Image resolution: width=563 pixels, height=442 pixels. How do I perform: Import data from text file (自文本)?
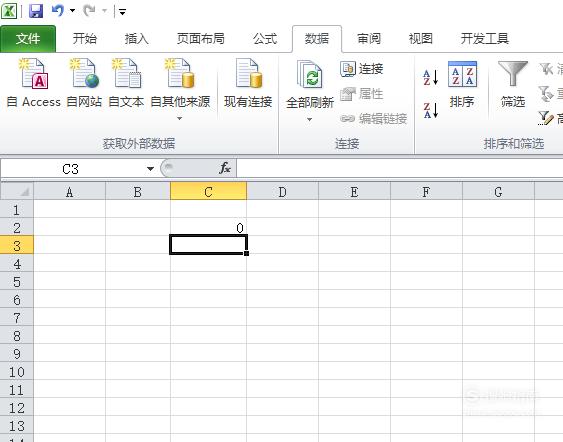pos(126,83)
